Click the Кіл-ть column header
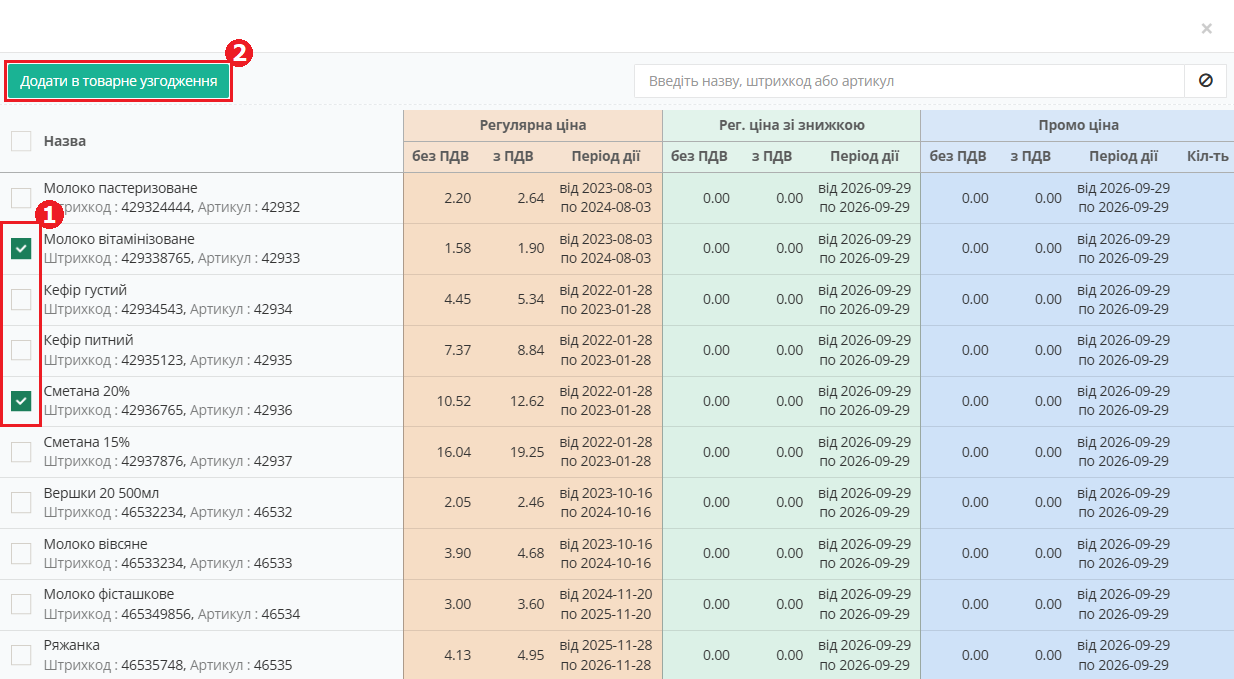The image size is (1234, 679). [x=1208, y=156]
